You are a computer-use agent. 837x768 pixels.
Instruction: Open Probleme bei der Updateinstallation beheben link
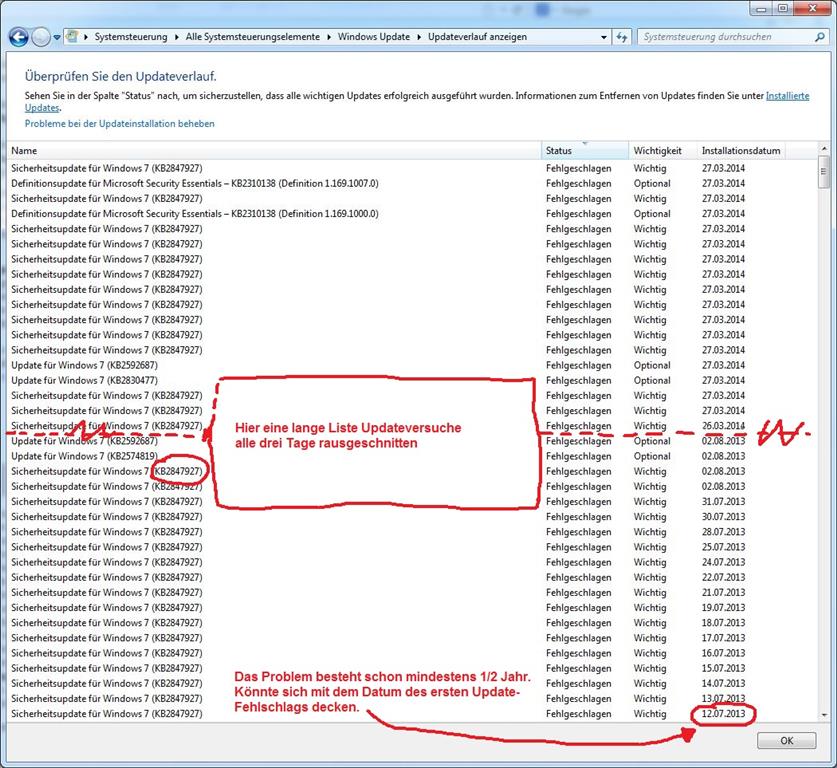pyautogui.click(x=120, y=123)
